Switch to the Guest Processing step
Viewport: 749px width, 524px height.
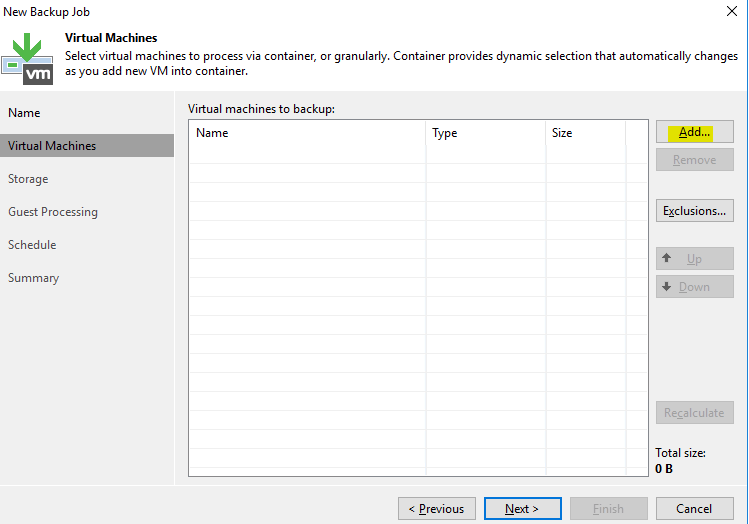tap(53, 212)
